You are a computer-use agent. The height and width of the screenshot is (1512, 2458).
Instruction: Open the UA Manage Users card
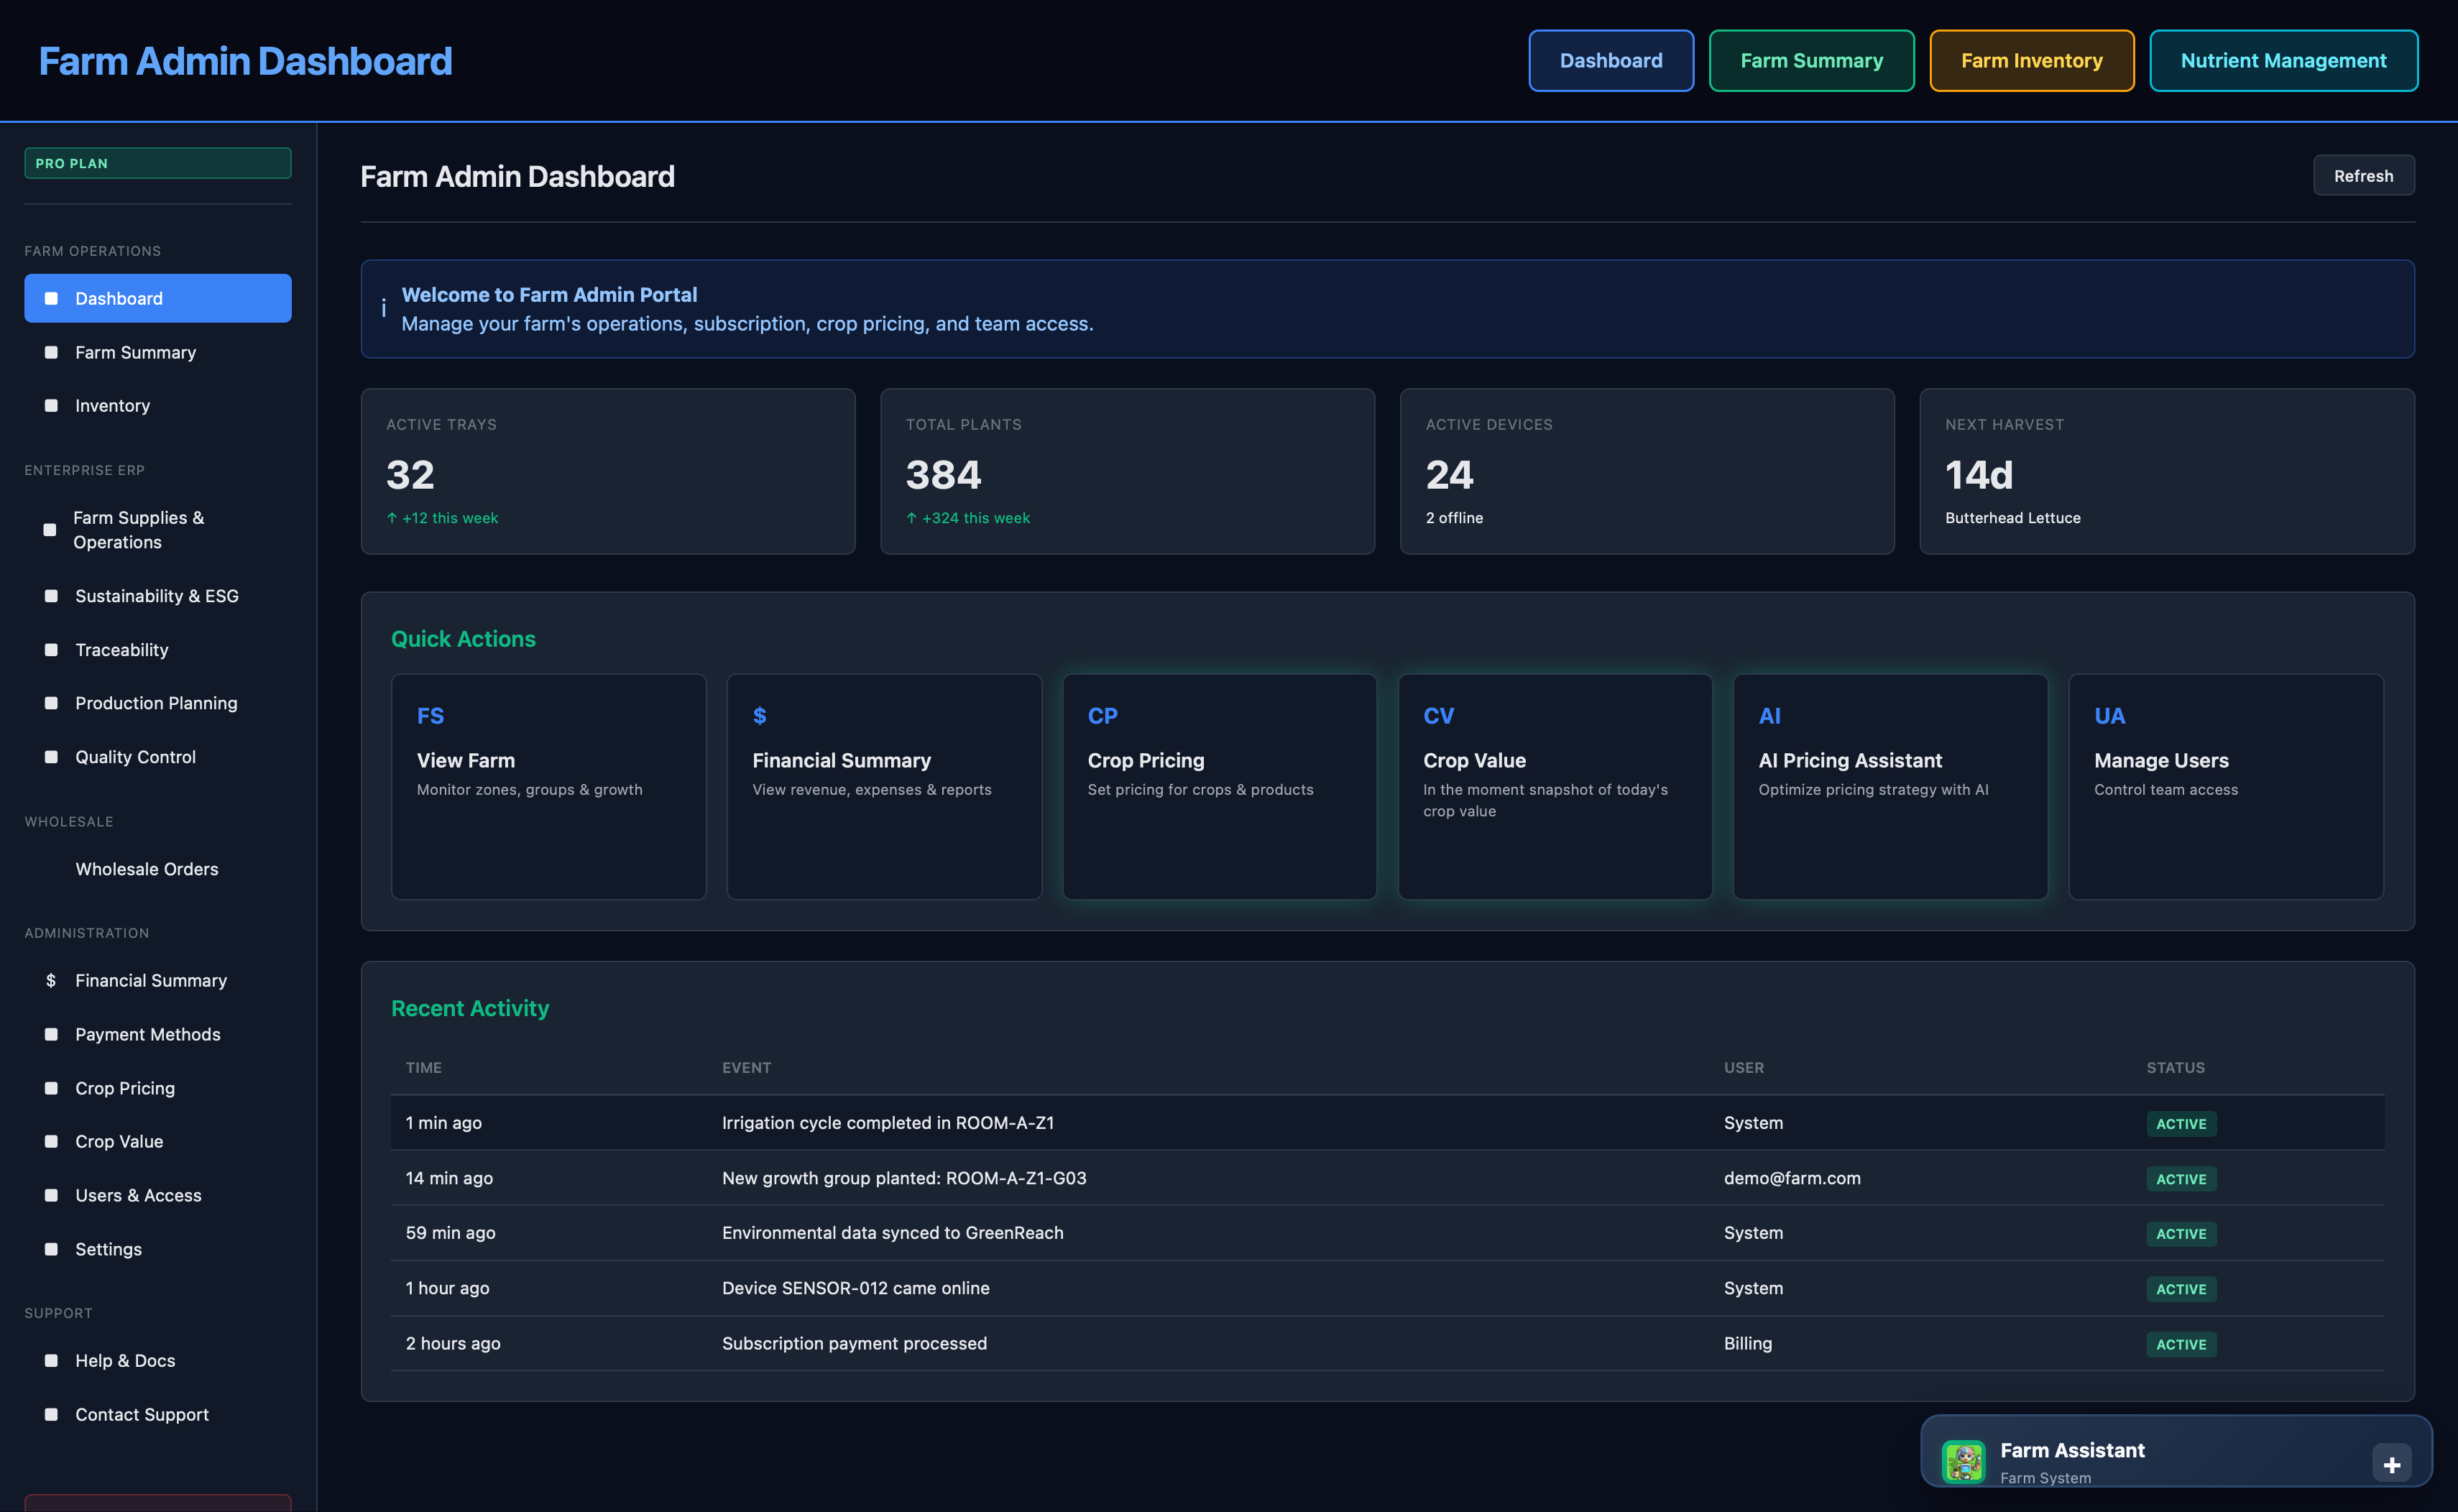click(x=2225, y=786)
